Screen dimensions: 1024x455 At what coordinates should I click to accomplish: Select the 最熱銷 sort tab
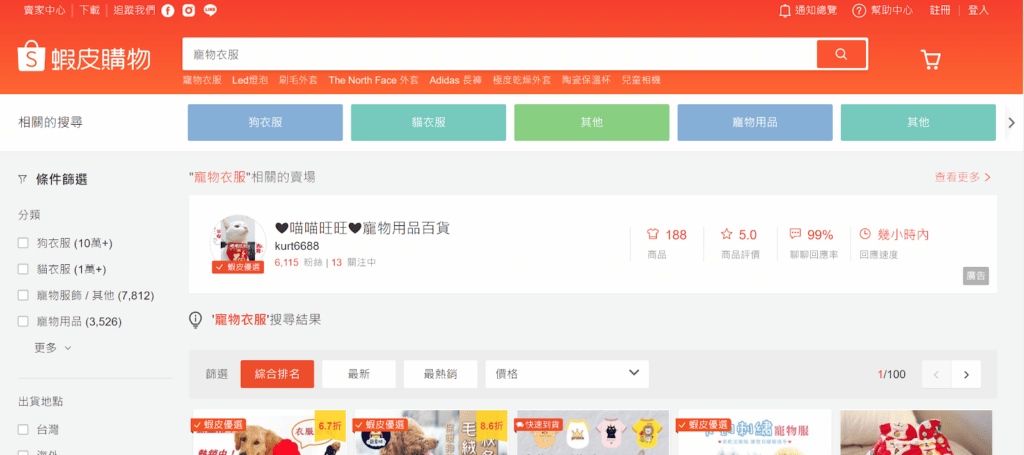pos(440,374)
